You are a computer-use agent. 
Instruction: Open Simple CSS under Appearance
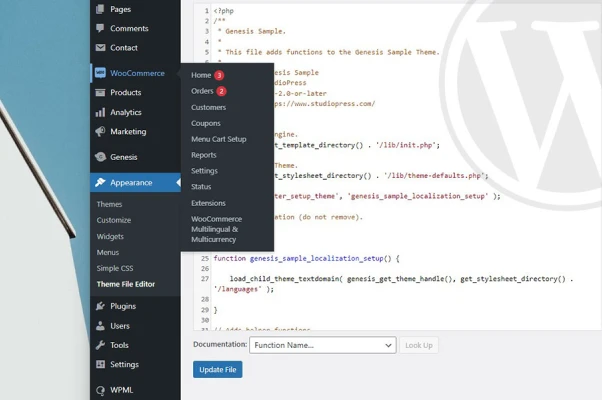click(115, 268)
